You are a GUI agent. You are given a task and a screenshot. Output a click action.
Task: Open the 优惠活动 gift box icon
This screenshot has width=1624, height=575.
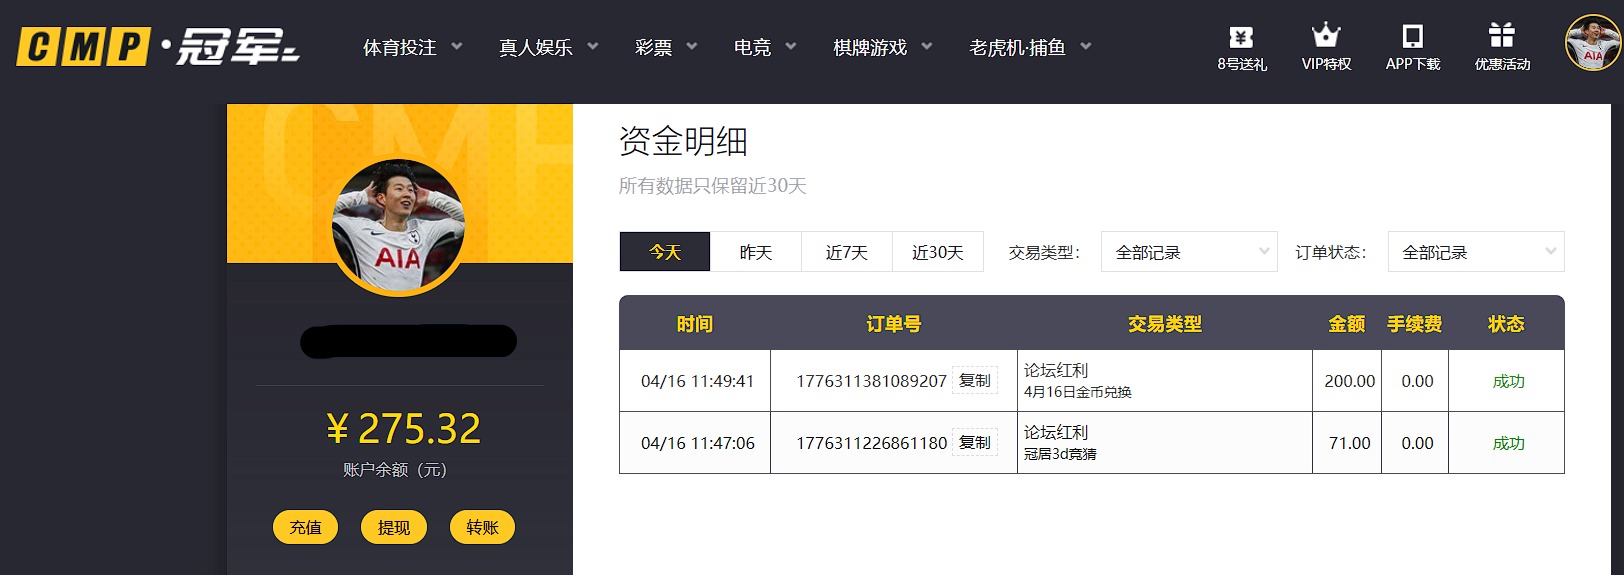[1501, 37]
